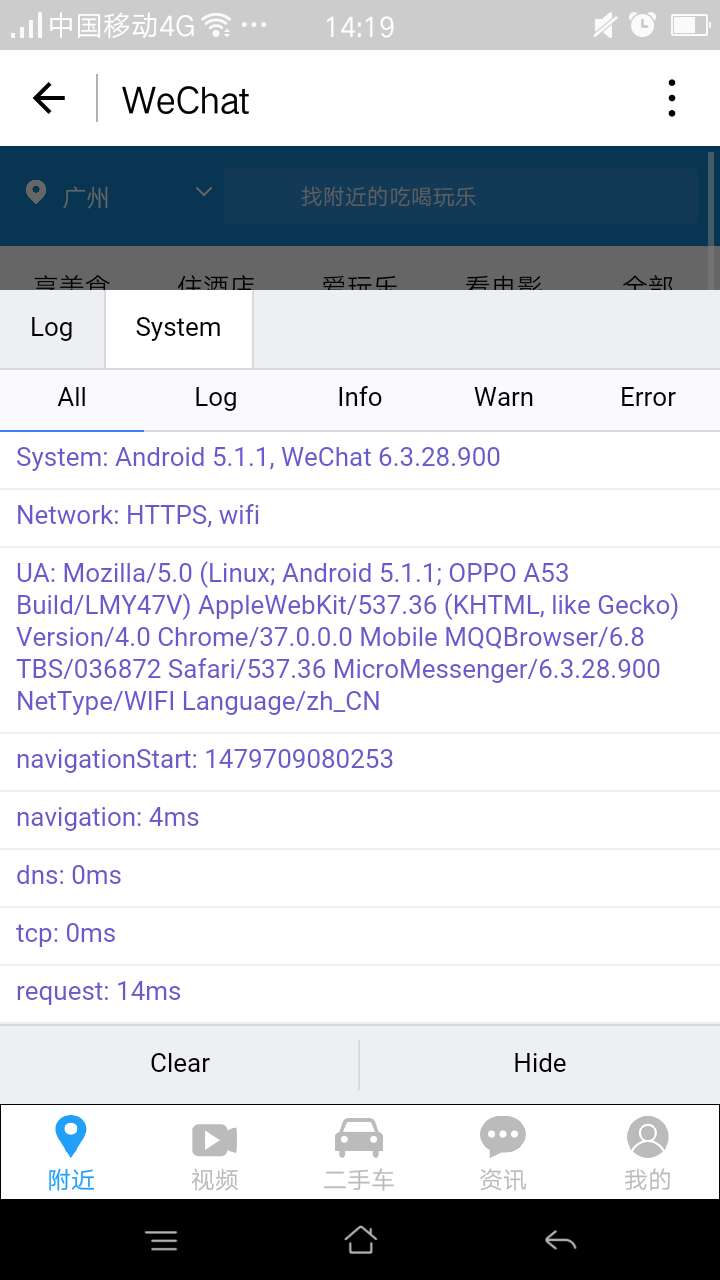Select the Network: HTTPS, wifi line
The image size is (720, 1280).
click(360, 516)
